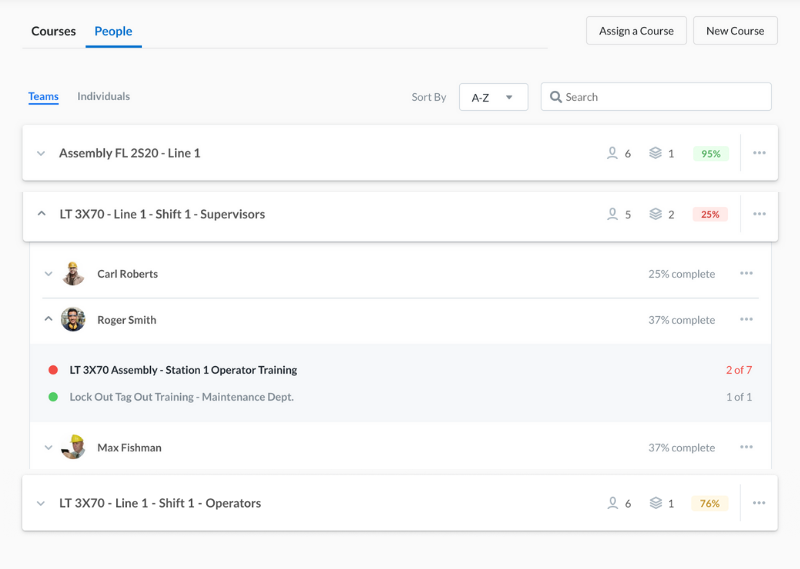
Task: Open the Sort By A-Z dropdown
Action: (x=493, y=97)
